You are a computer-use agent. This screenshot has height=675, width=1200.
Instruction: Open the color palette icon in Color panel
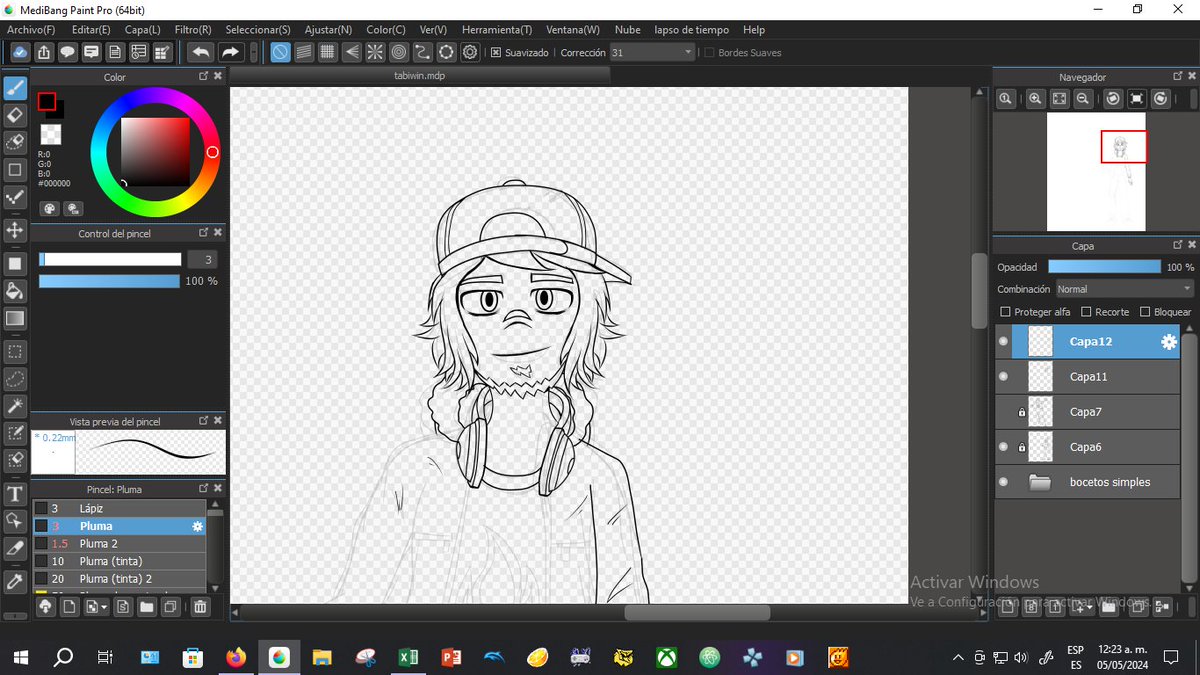click(x=49, y=209)
